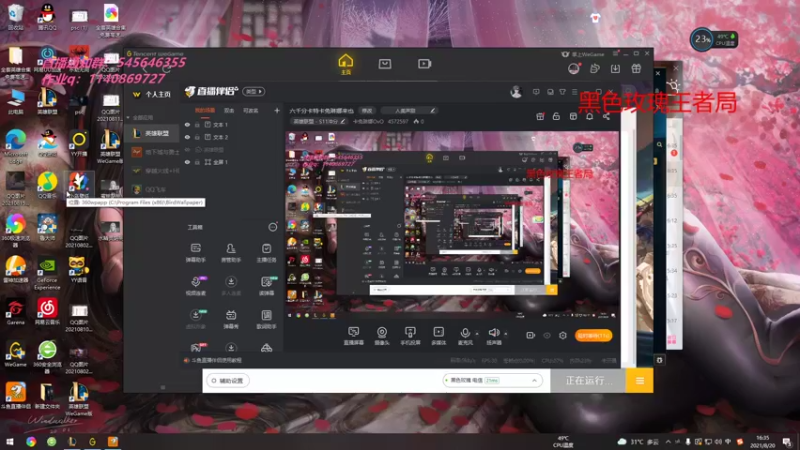
Task: Toggle lock on source 全屏 1
Action: 197,162
